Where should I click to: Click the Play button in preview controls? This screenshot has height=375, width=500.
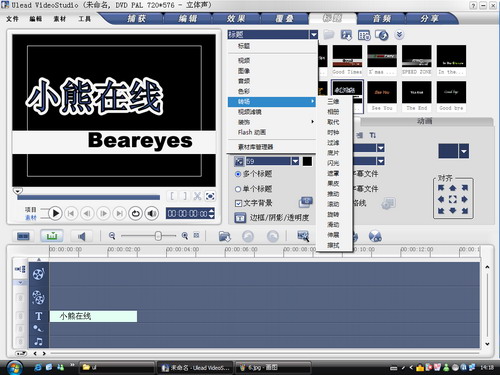coord(56,213)
